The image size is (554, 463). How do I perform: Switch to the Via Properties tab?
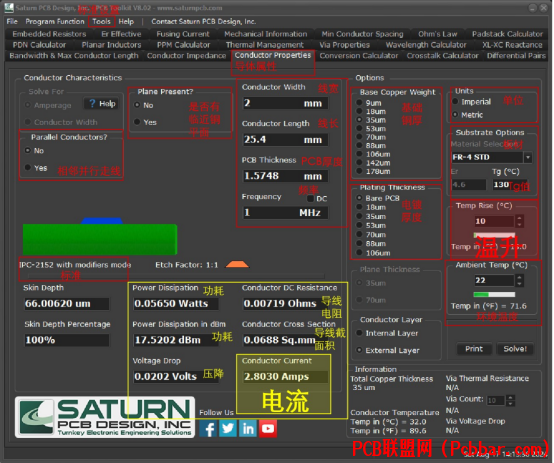click(x=344, y=45)
